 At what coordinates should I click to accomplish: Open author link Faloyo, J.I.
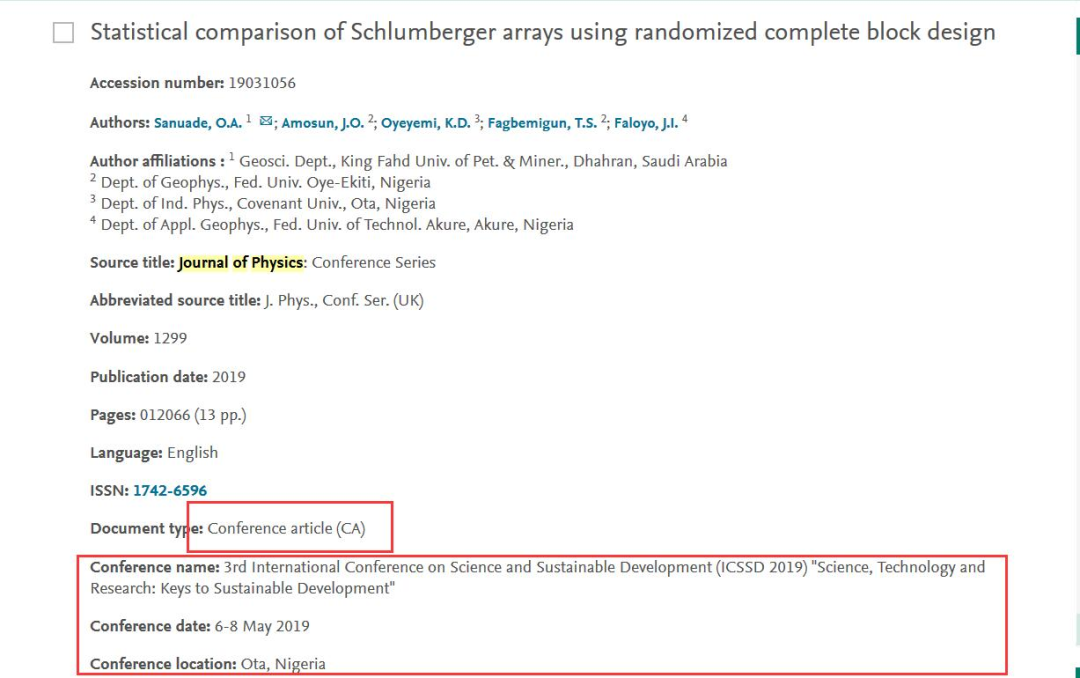[646, 123]
